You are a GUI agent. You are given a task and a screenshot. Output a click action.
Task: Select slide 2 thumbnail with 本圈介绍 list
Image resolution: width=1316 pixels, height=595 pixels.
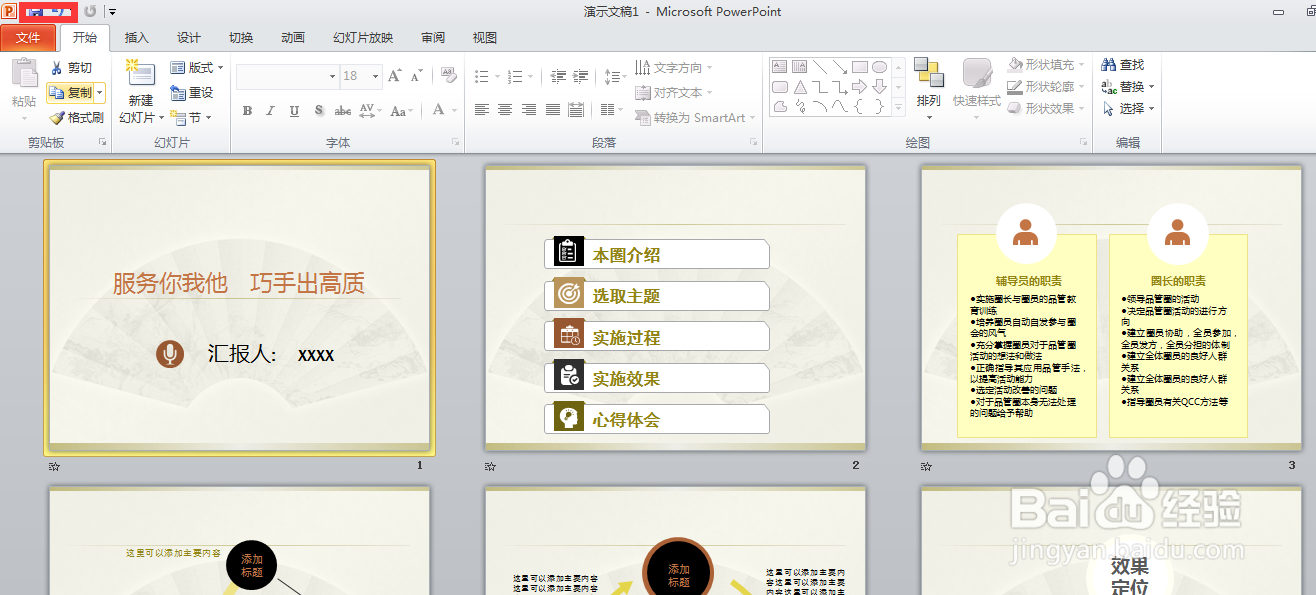tap(675, 308)
